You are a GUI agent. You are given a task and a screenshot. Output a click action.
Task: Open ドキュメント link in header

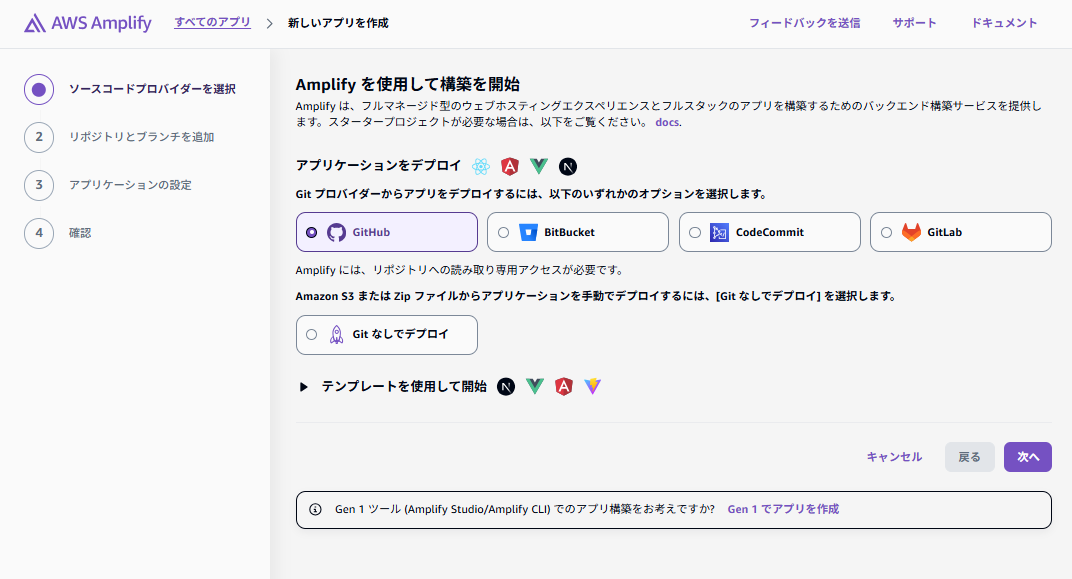(1004, 23)
